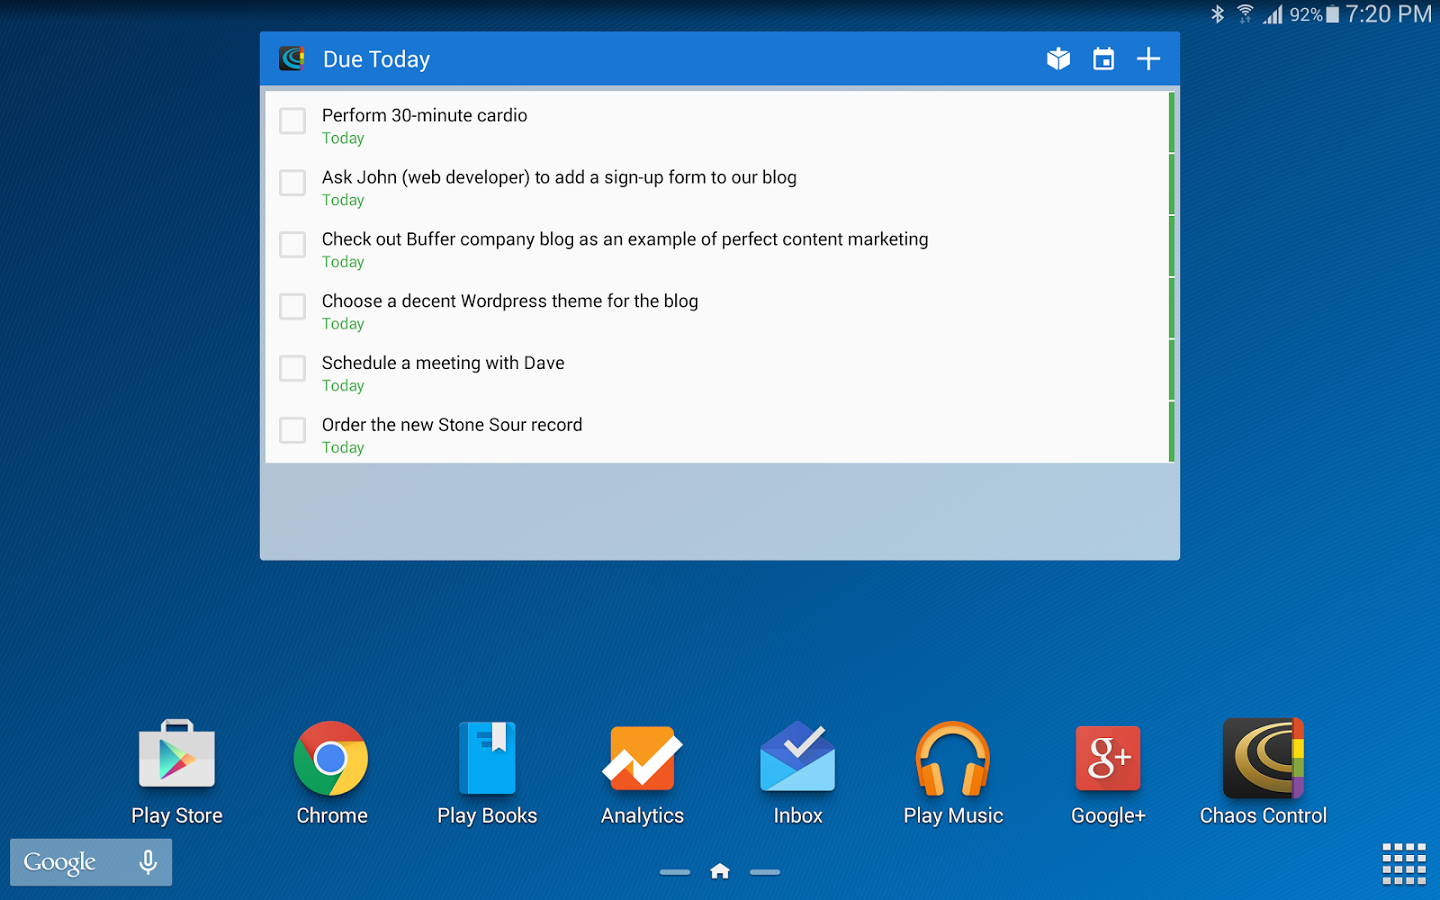
Task: Tap the Due Today widget title
Action: click(x=376, y=59)
